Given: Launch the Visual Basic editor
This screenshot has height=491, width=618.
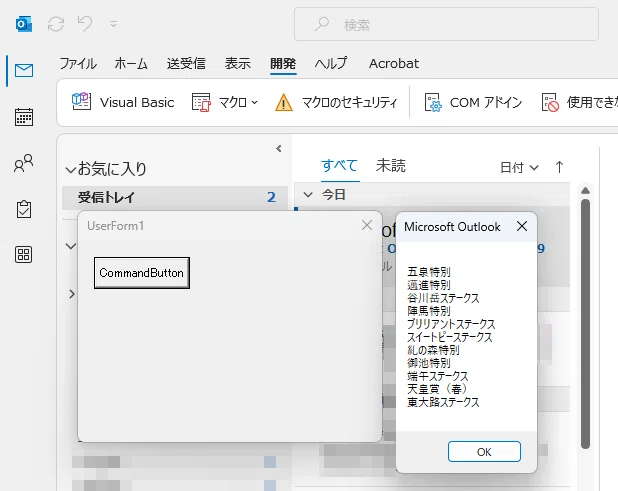Looking at the screenshot, I should pos(123,102).
